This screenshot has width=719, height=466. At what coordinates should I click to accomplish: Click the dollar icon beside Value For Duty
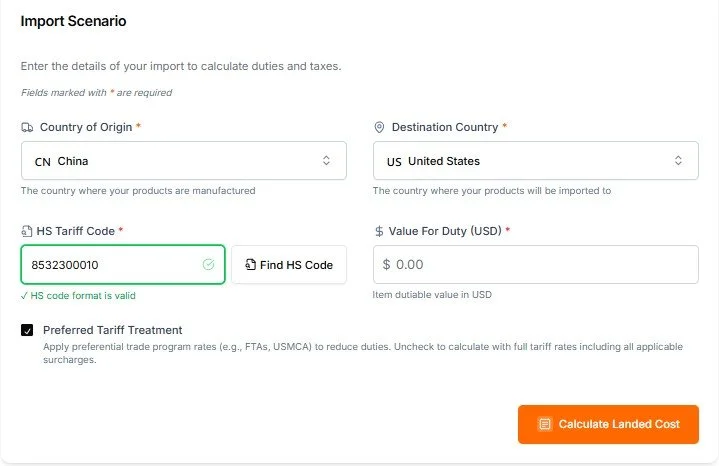pos(379,231)
